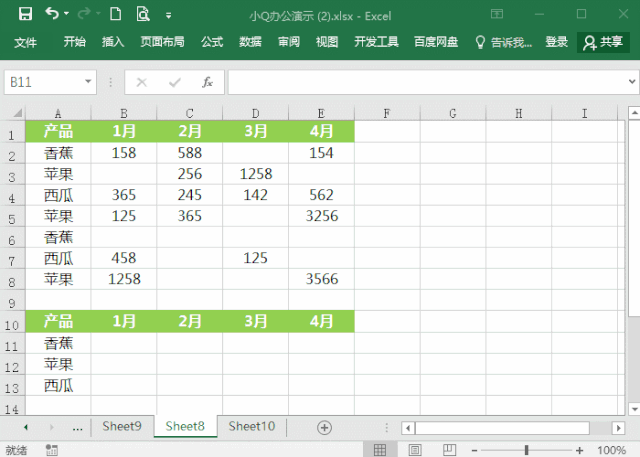Click the 产品 header cell in row 1
This screenshot has width=640, height=457.
58,131
